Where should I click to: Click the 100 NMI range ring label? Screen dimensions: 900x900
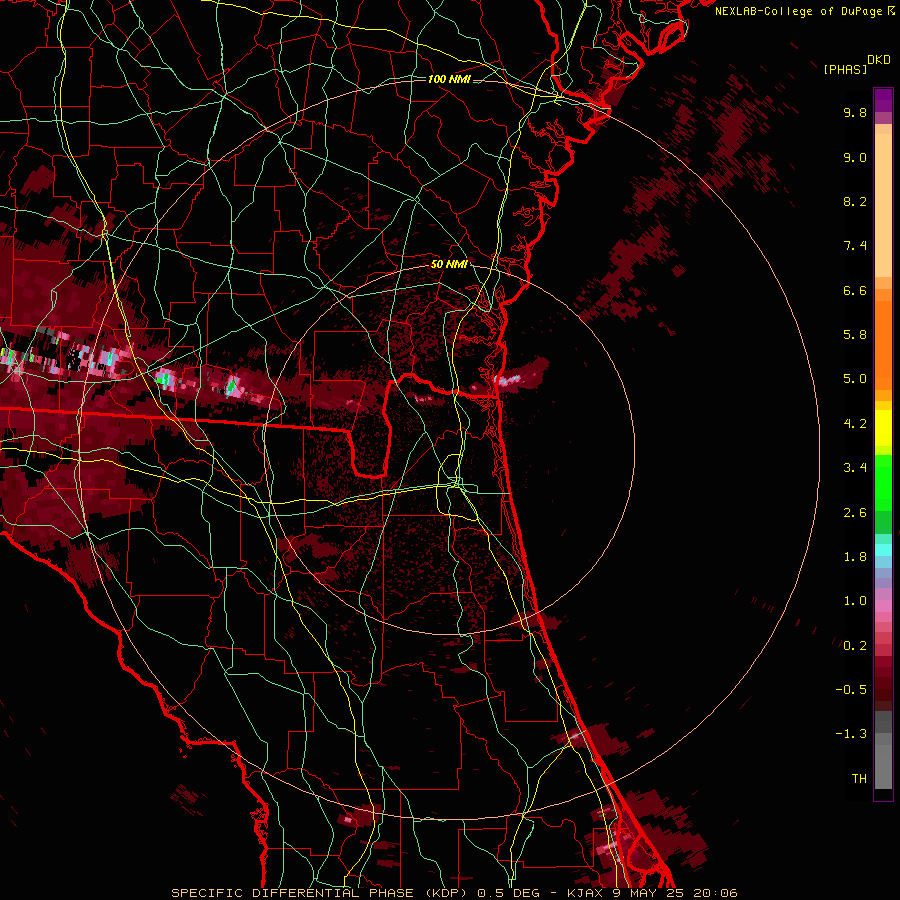[449, 79]
